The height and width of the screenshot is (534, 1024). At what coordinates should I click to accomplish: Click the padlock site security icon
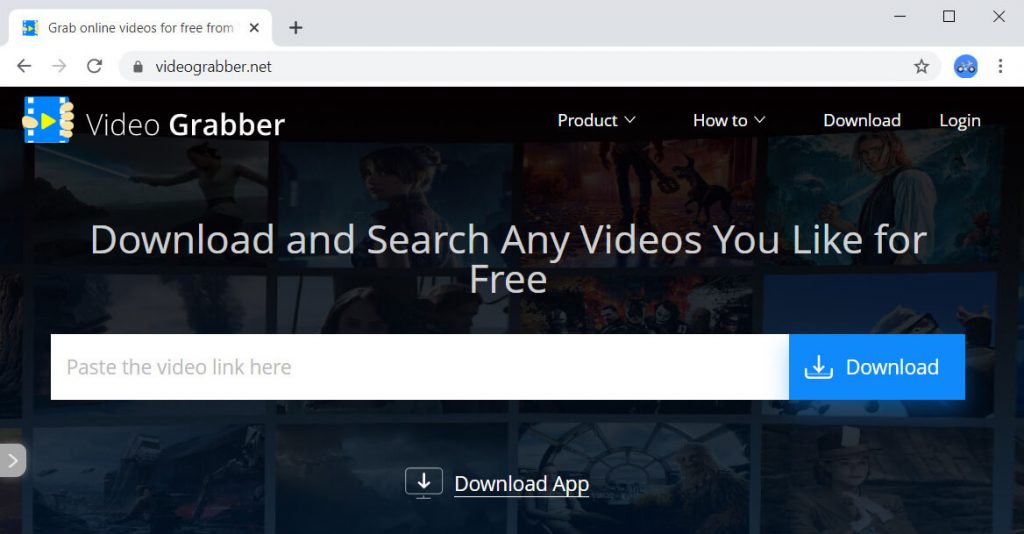tap(138, 67)
